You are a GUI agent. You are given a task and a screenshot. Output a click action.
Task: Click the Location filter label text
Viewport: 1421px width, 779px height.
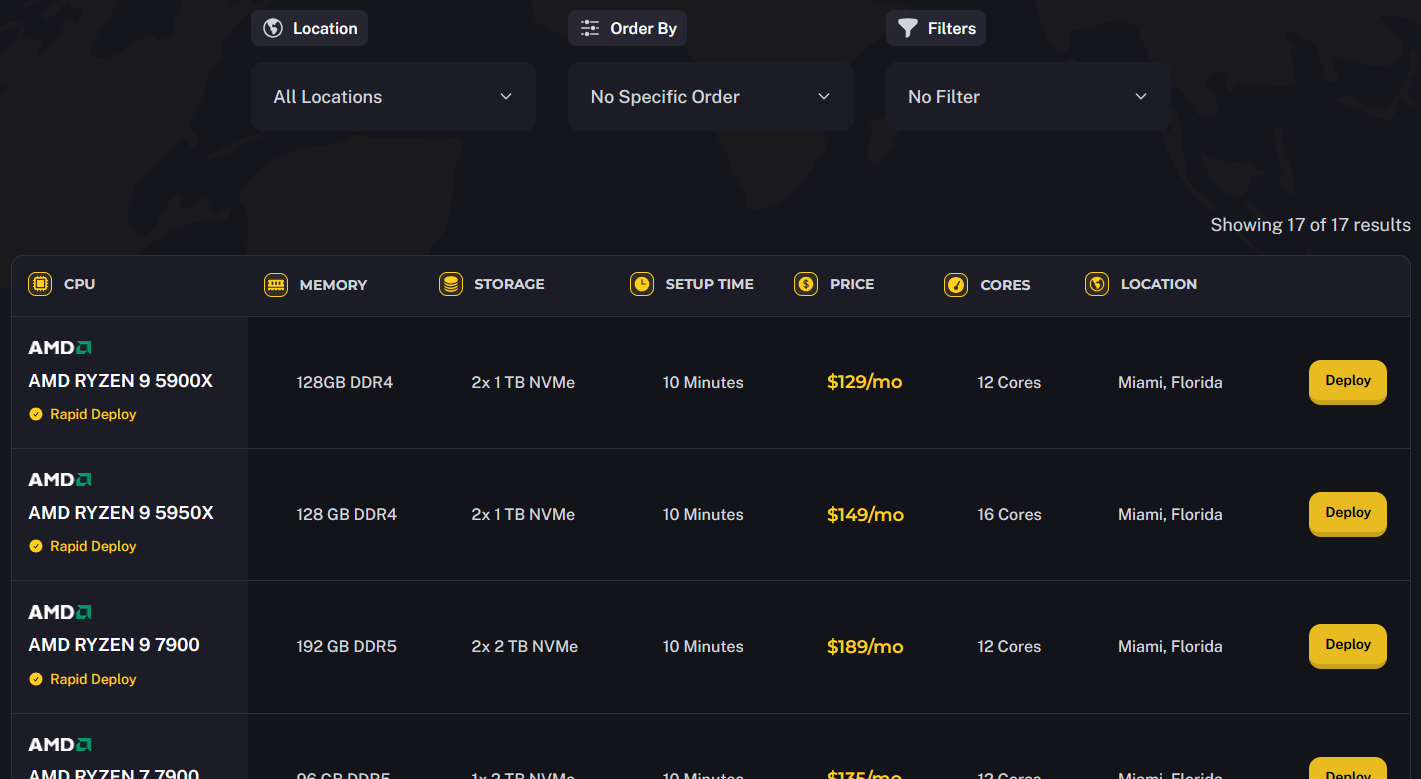(x=325, y=28)
